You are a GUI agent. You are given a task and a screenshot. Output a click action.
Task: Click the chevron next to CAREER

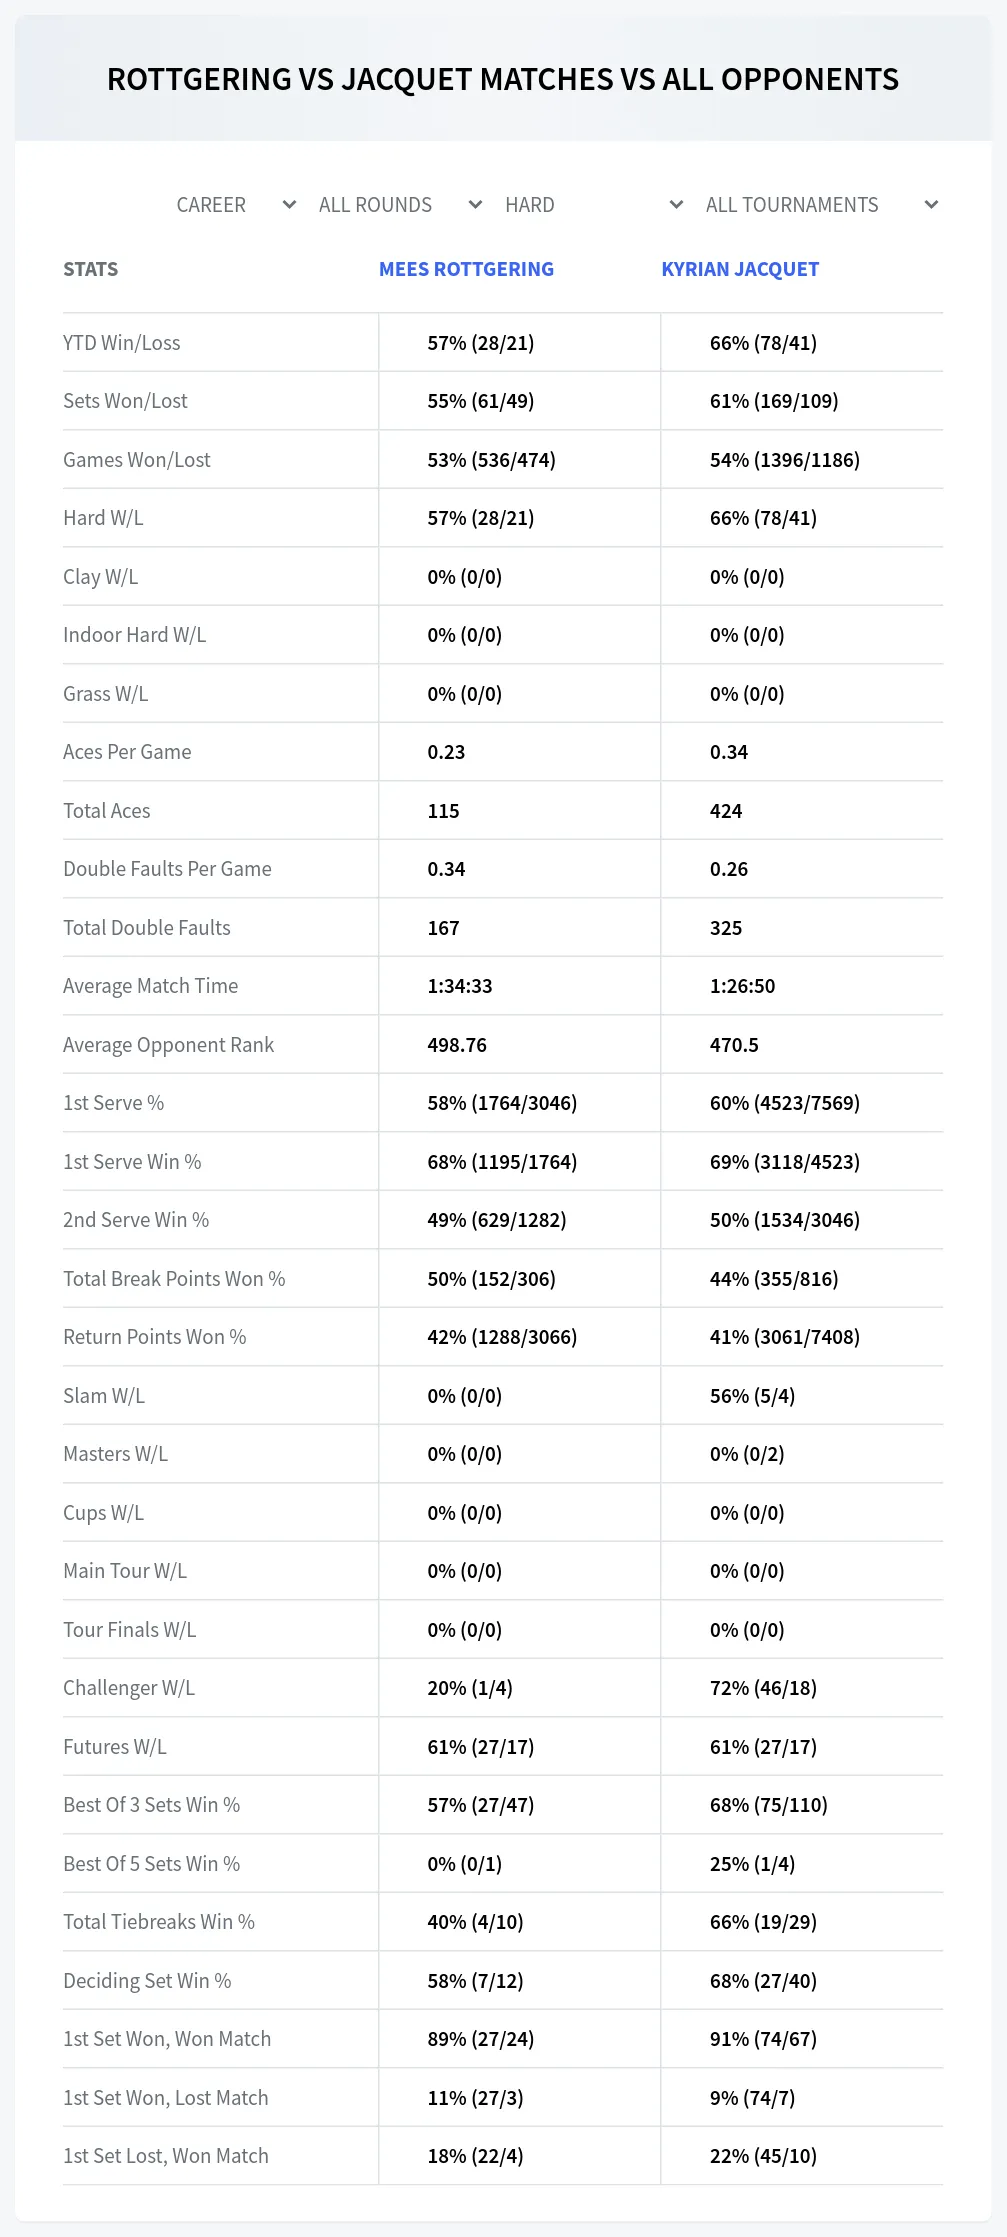(x=289, y=205)
